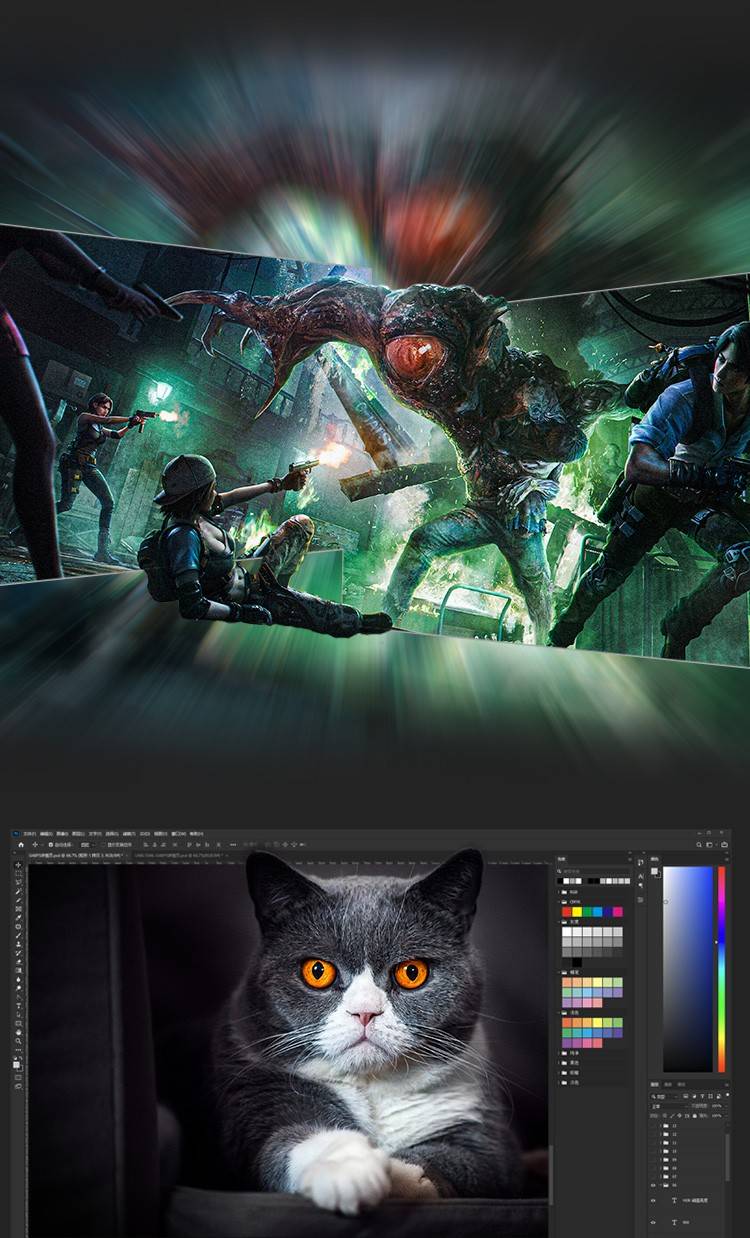Open the layer blend mode dropdown
Viewport: 750px width, 1238px height.
(667, 1106)
